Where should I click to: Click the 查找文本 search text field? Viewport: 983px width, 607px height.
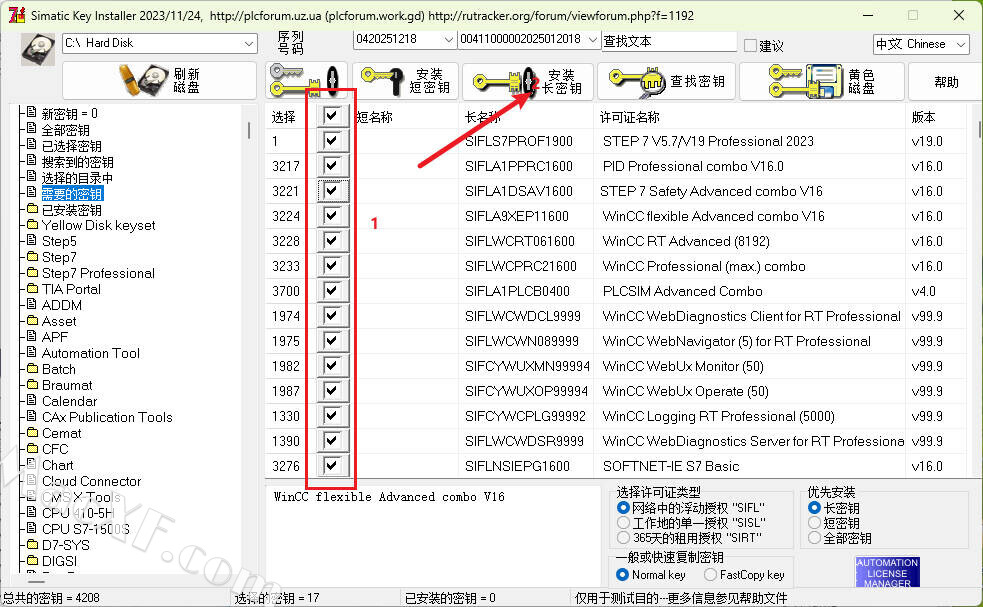tap(668, 41)
